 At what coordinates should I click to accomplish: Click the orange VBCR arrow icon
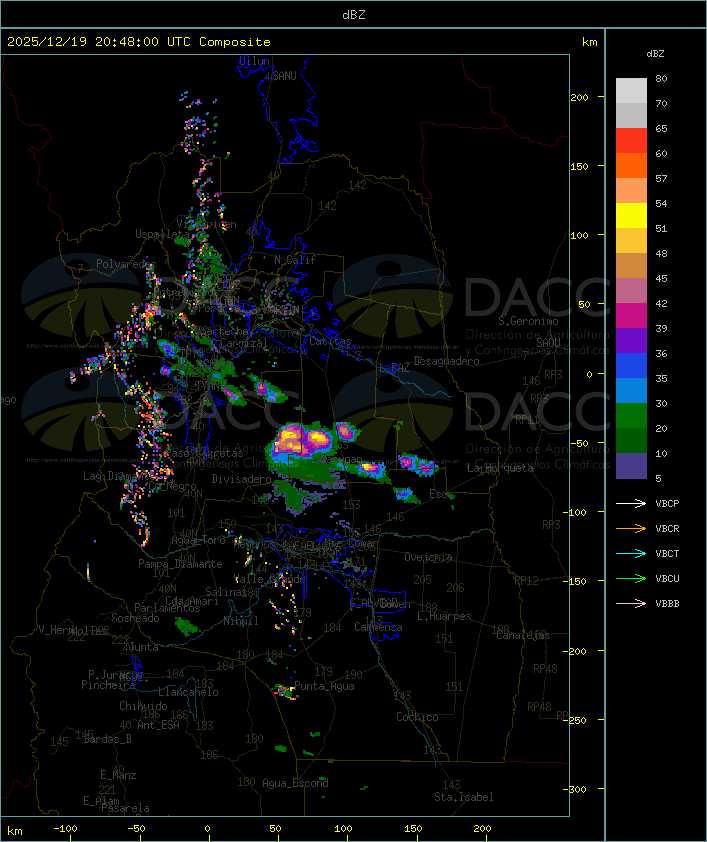(631, 528)
